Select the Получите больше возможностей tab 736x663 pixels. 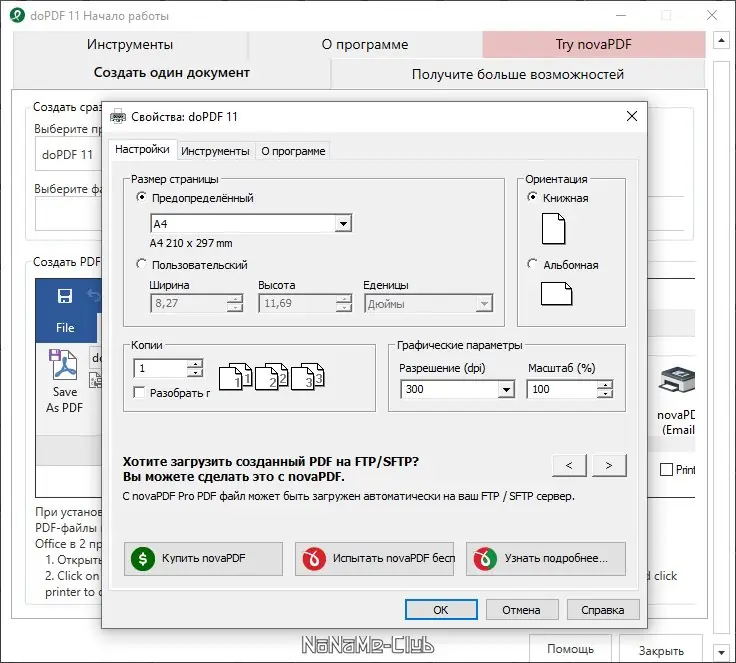(518, 74)
